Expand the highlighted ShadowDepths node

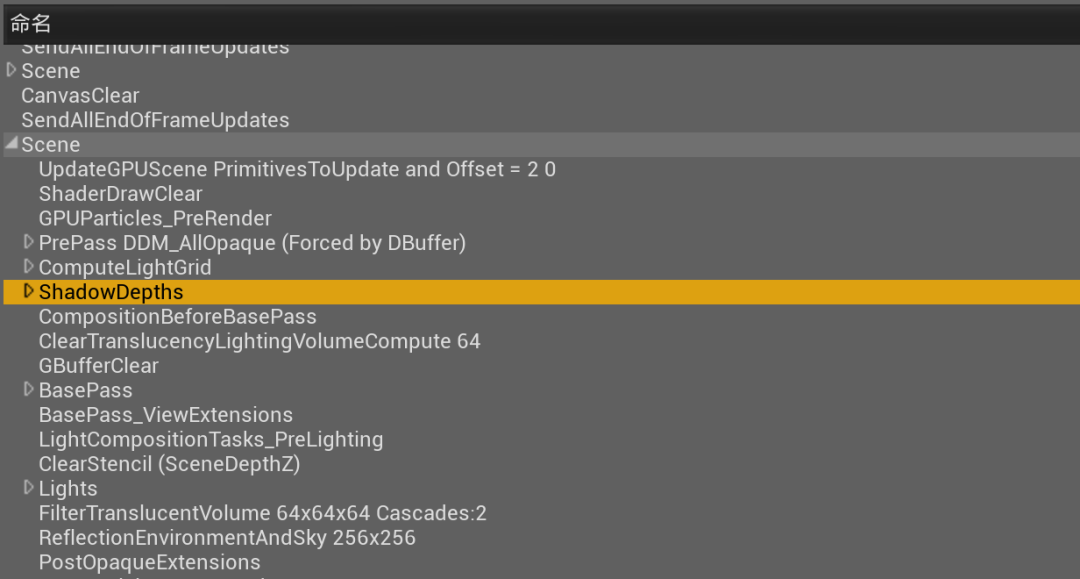click(29, 291)
